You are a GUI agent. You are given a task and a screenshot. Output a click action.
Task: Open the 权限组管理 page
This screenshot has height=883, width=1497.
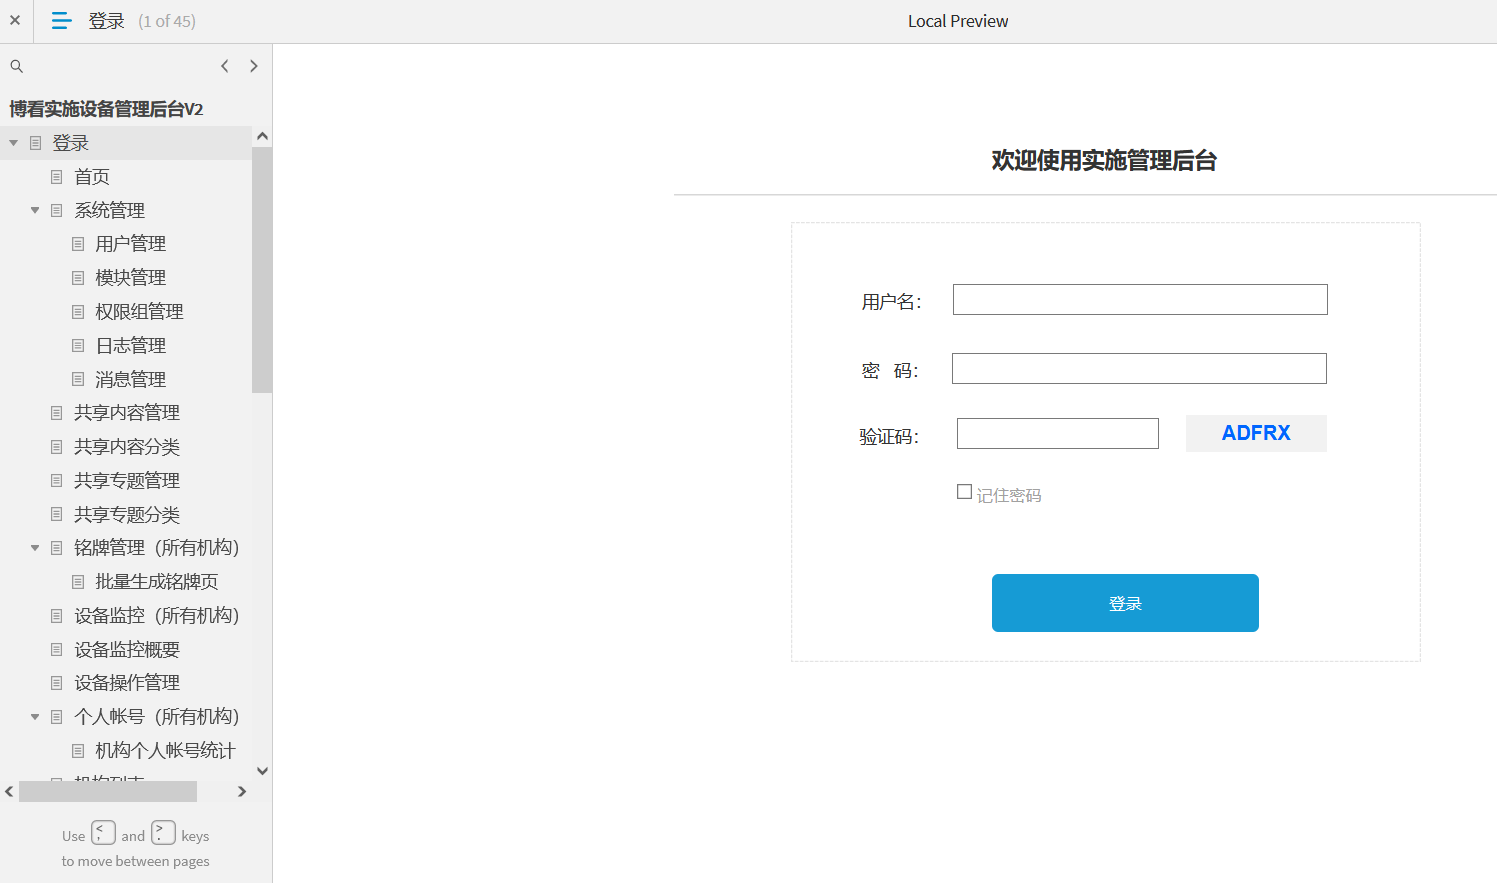pos(139,312)
